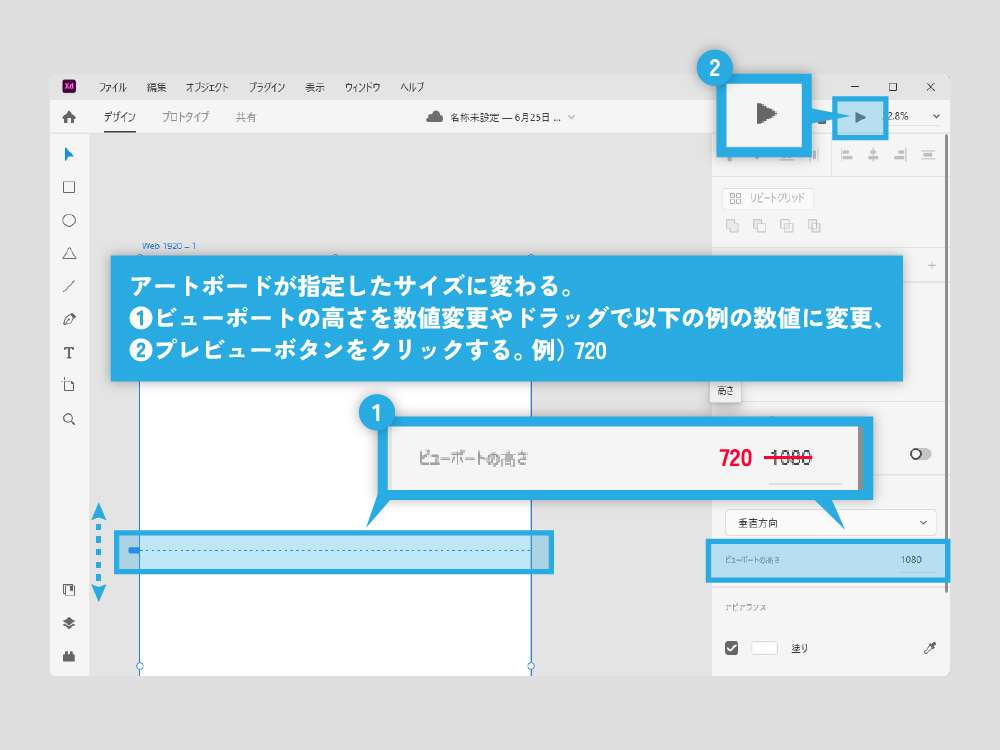The width and height of the screenshot is (1000, 750).
Task: Toggle the switch above the 垂直方向 dropdown
Action: 920,453
